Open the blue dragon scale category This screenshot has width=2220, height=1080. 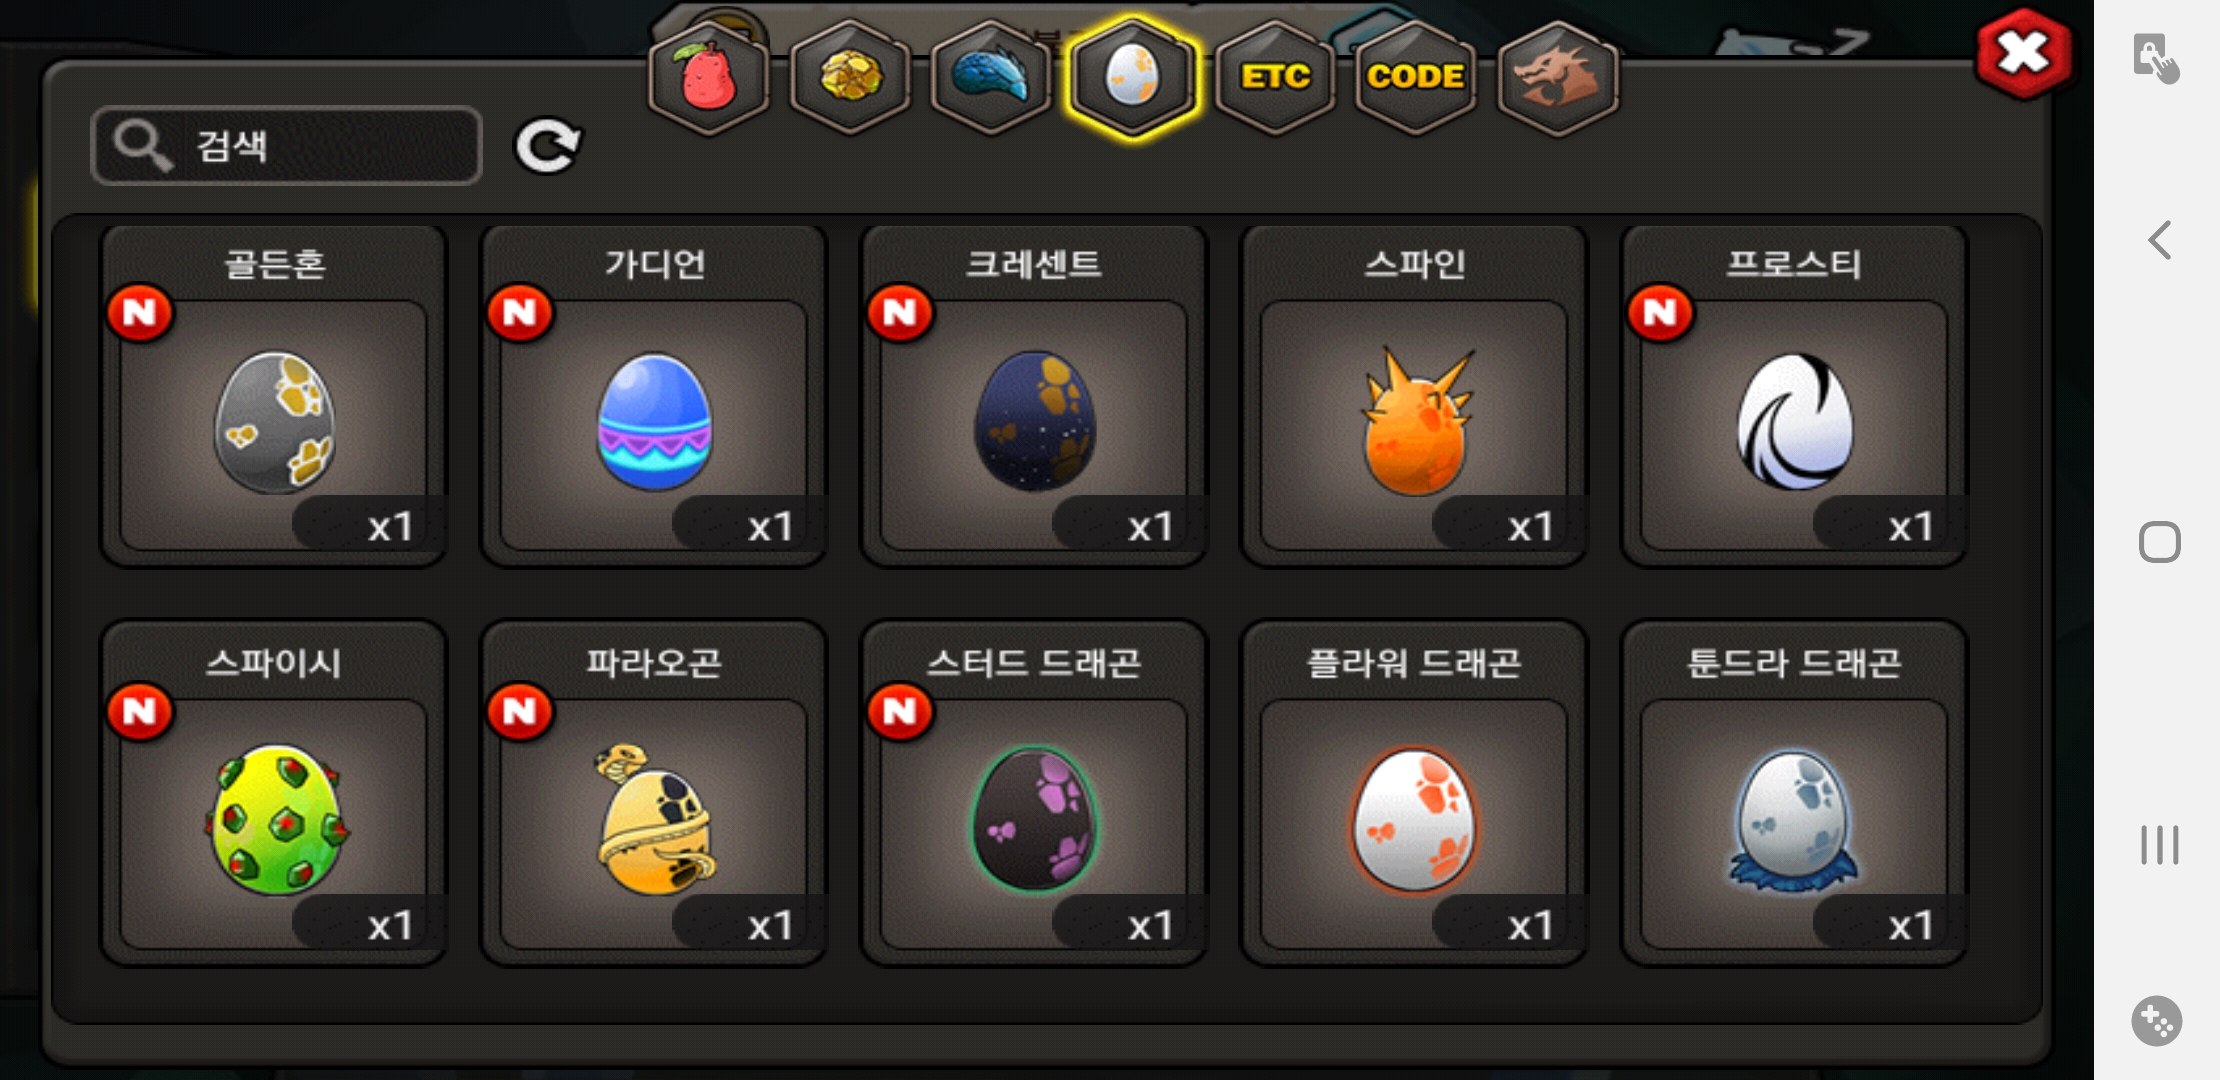[x=991, y=77]
